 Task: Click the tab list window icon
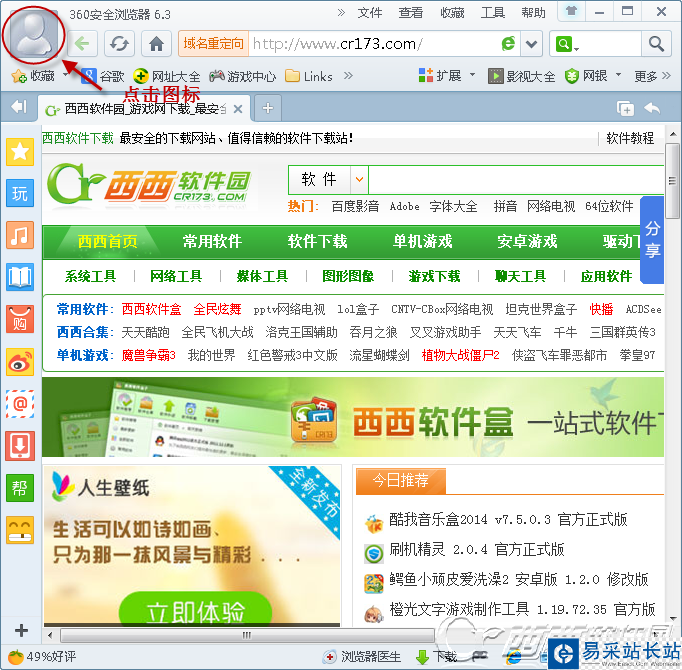point(625,108)
